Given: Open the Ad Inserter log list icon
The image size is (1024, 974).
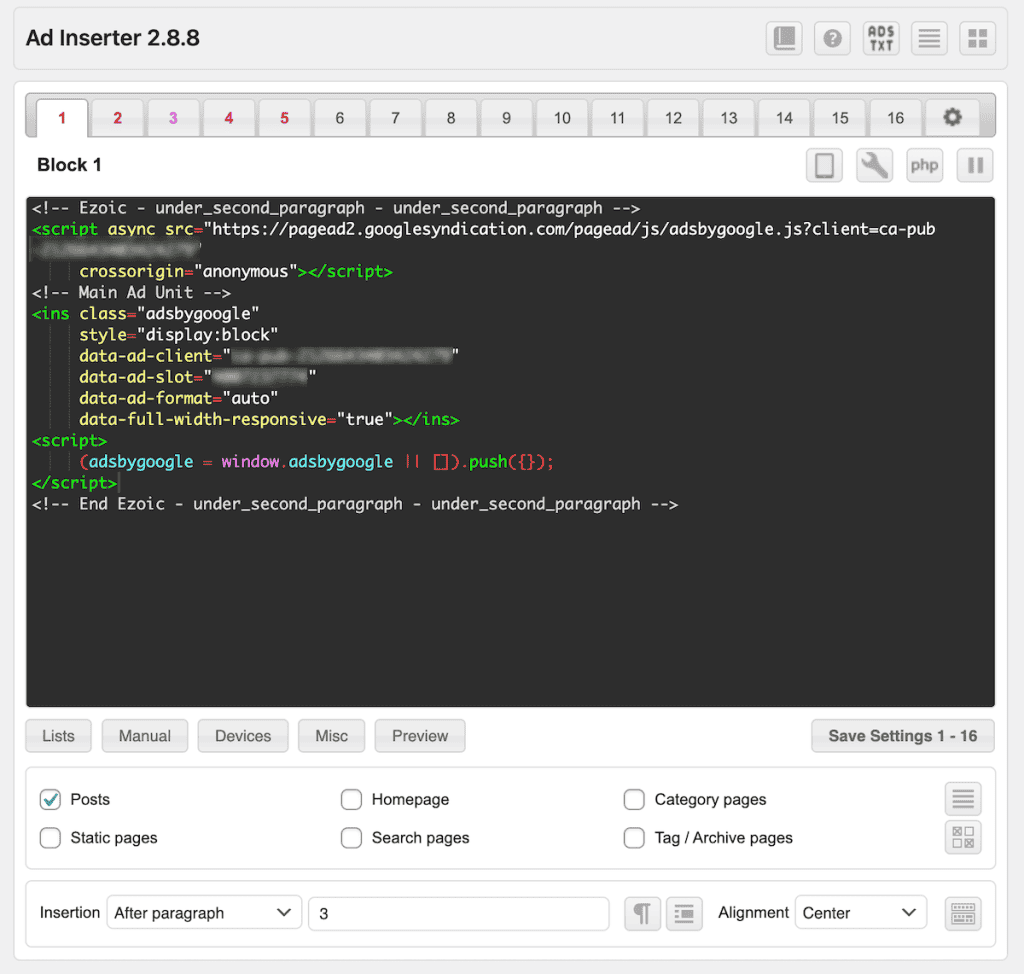Looking at the screenshot, I should point(929,38).
